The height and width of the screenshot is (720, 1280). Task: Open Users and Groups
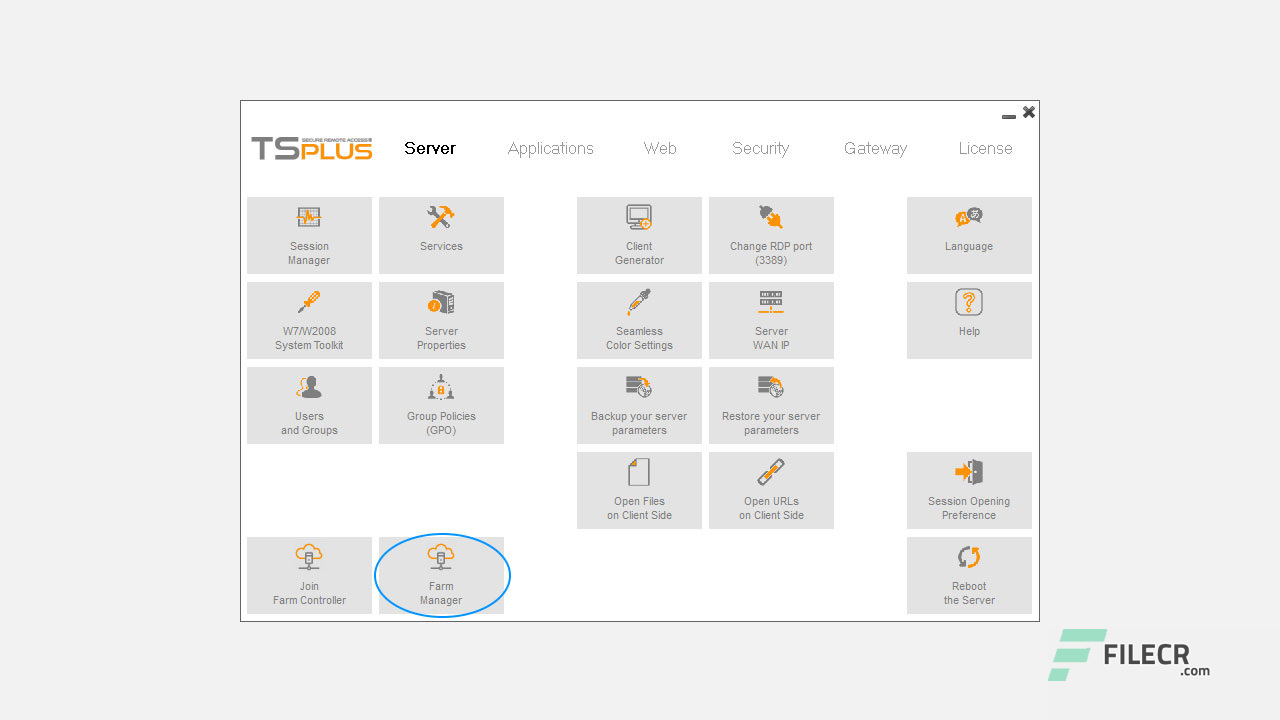pos(309,405)
